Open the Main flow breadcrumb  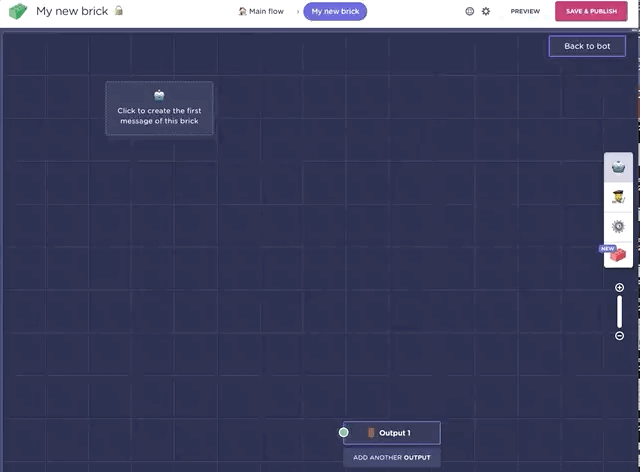pos(261,11)
